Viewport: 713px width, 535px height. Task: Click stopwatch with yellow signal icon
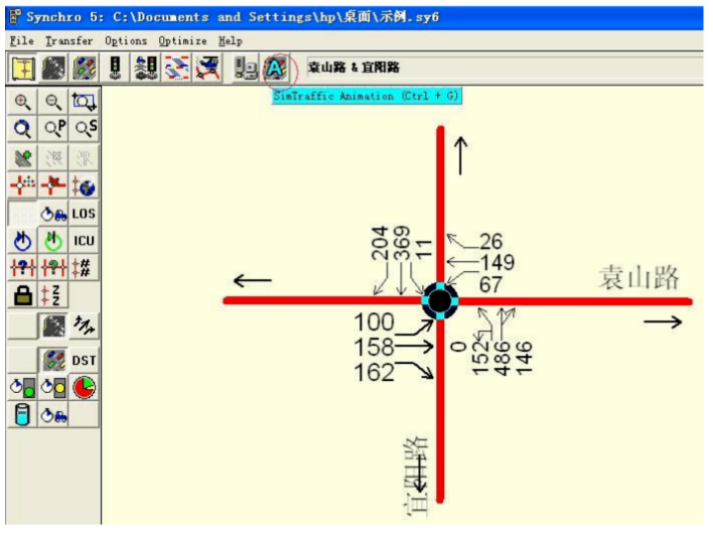click(53, 388)
